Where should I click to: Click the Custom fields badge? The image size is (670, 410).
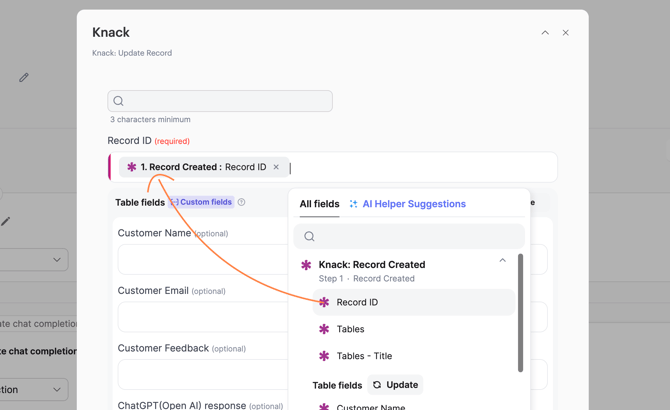point(201,202)
